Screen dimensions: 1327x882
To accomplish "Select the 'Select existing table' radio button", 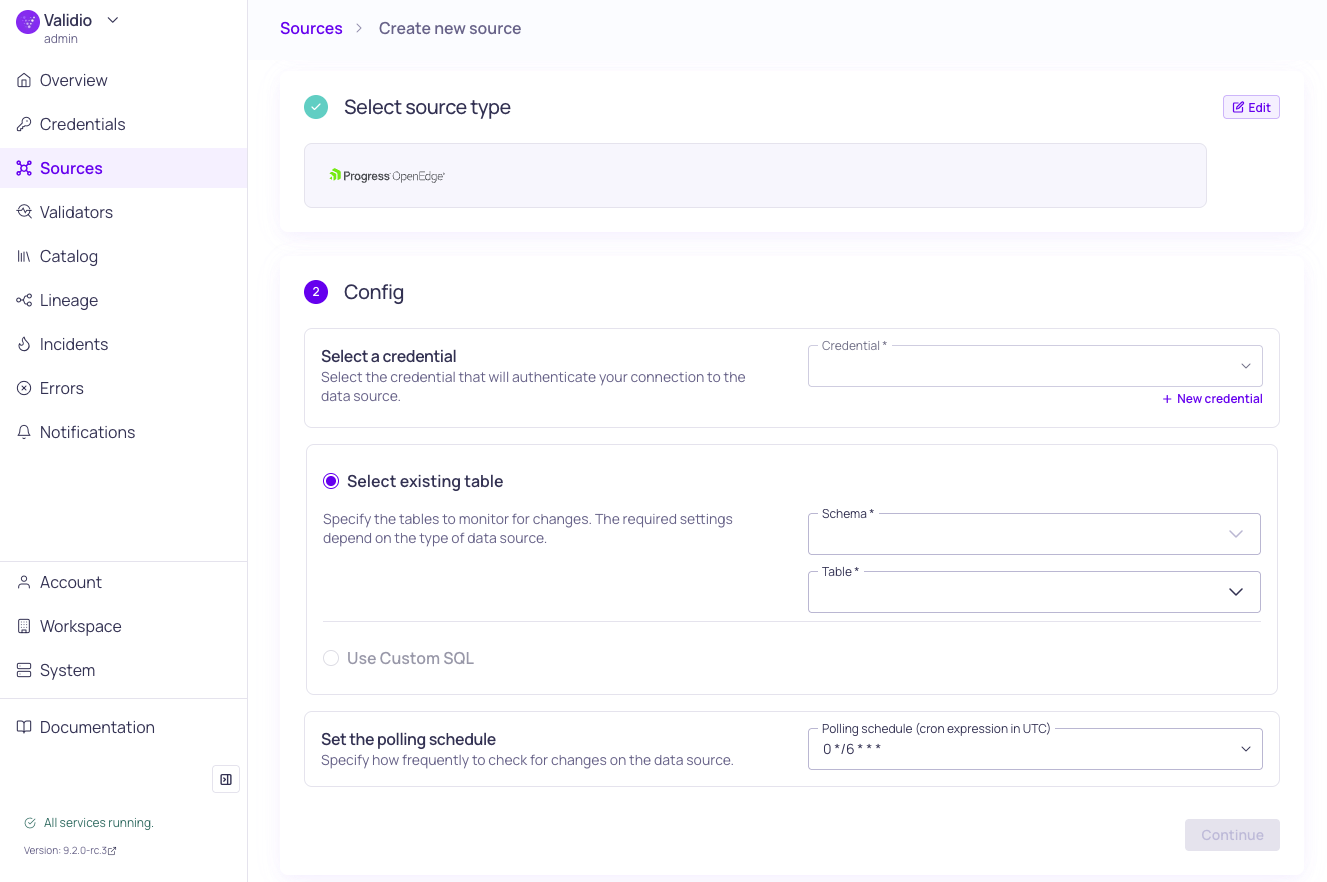I will 331,481.
